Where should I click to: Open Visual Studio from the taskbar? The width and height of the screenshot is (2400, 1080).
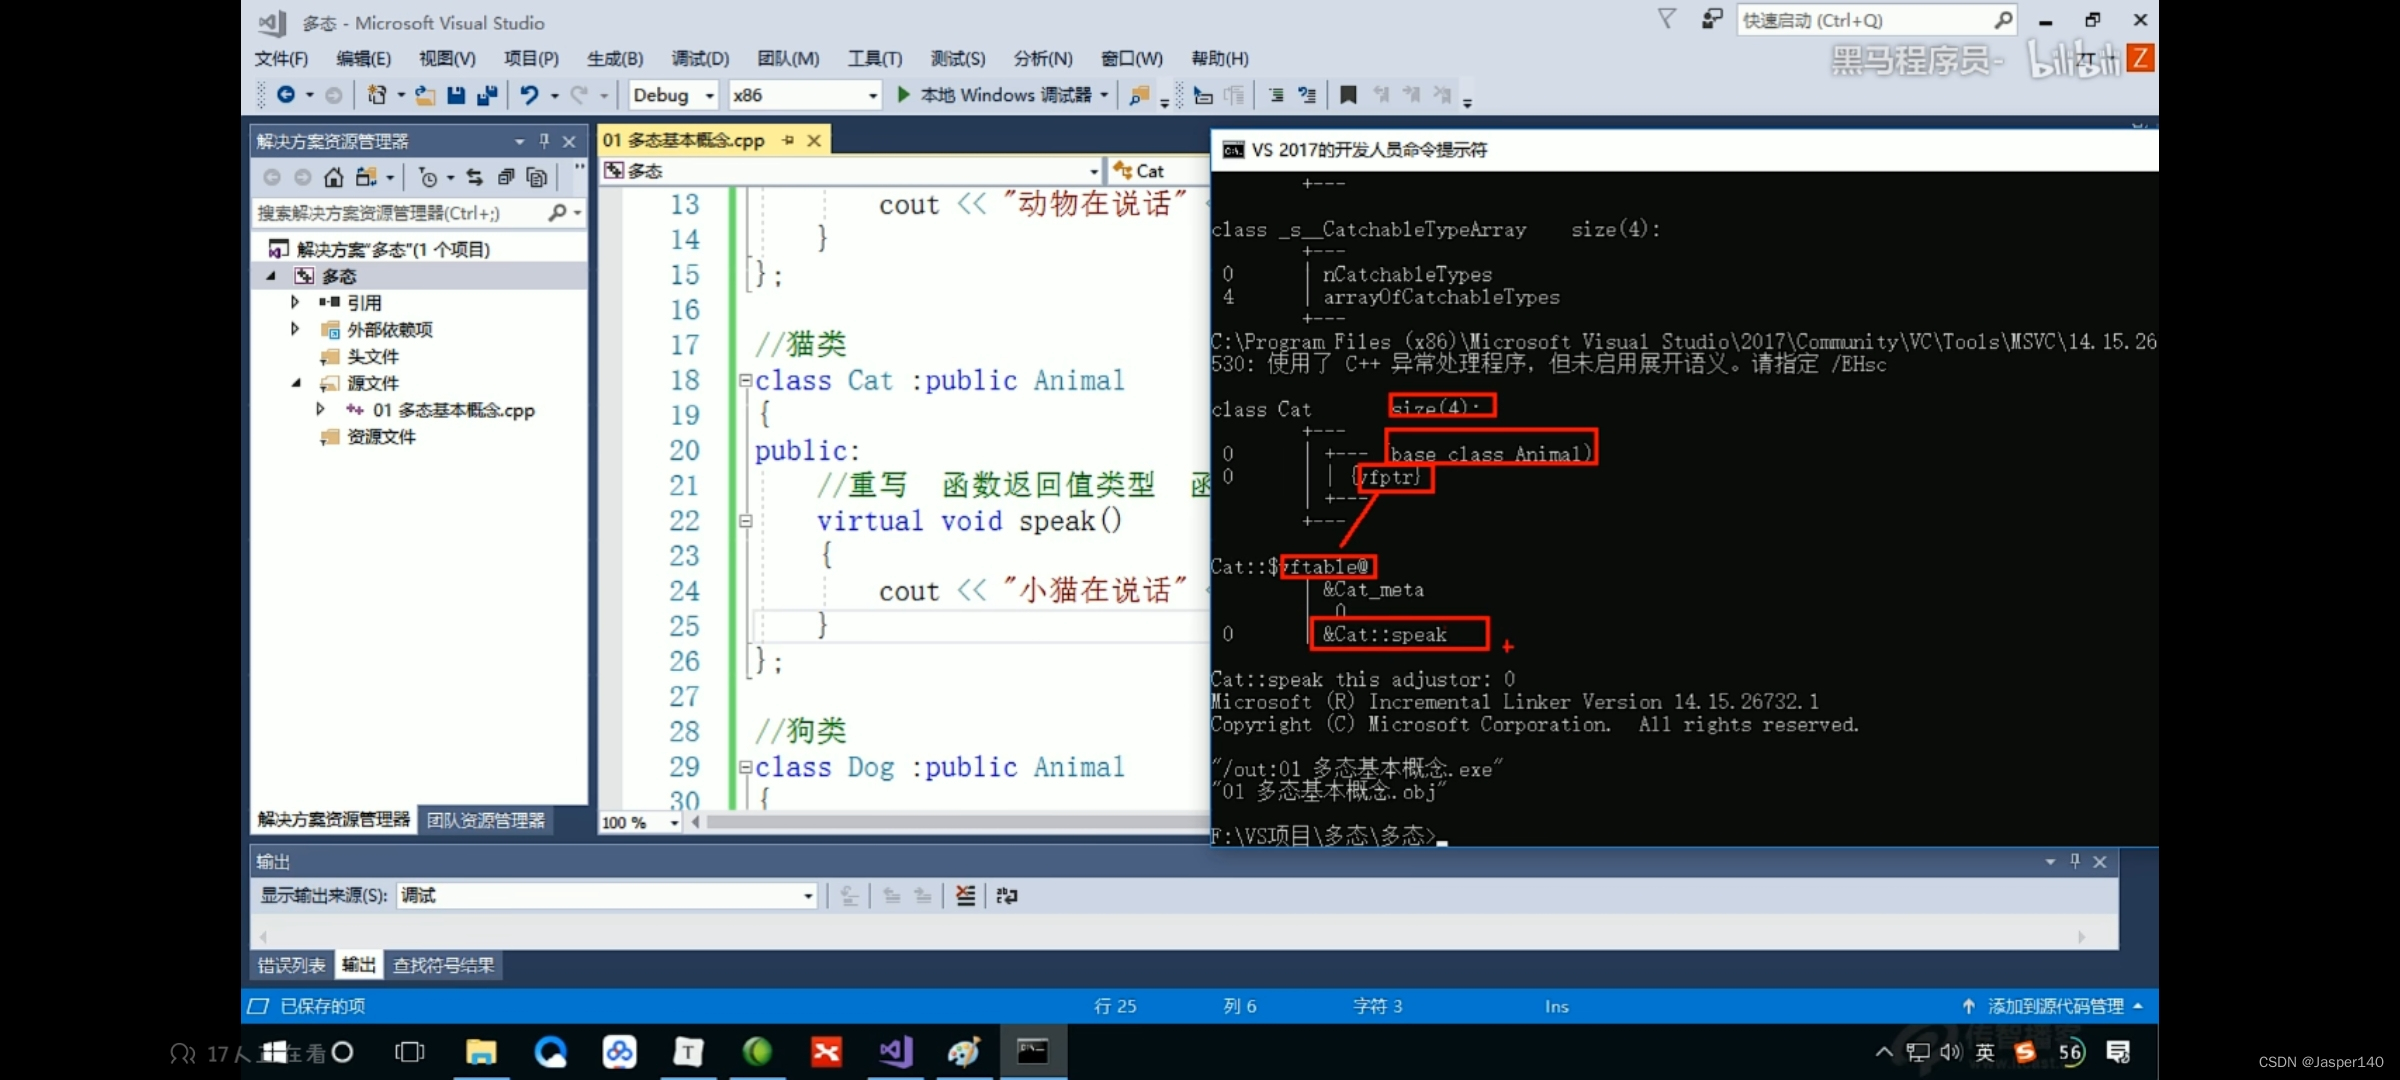[895, 1052]
